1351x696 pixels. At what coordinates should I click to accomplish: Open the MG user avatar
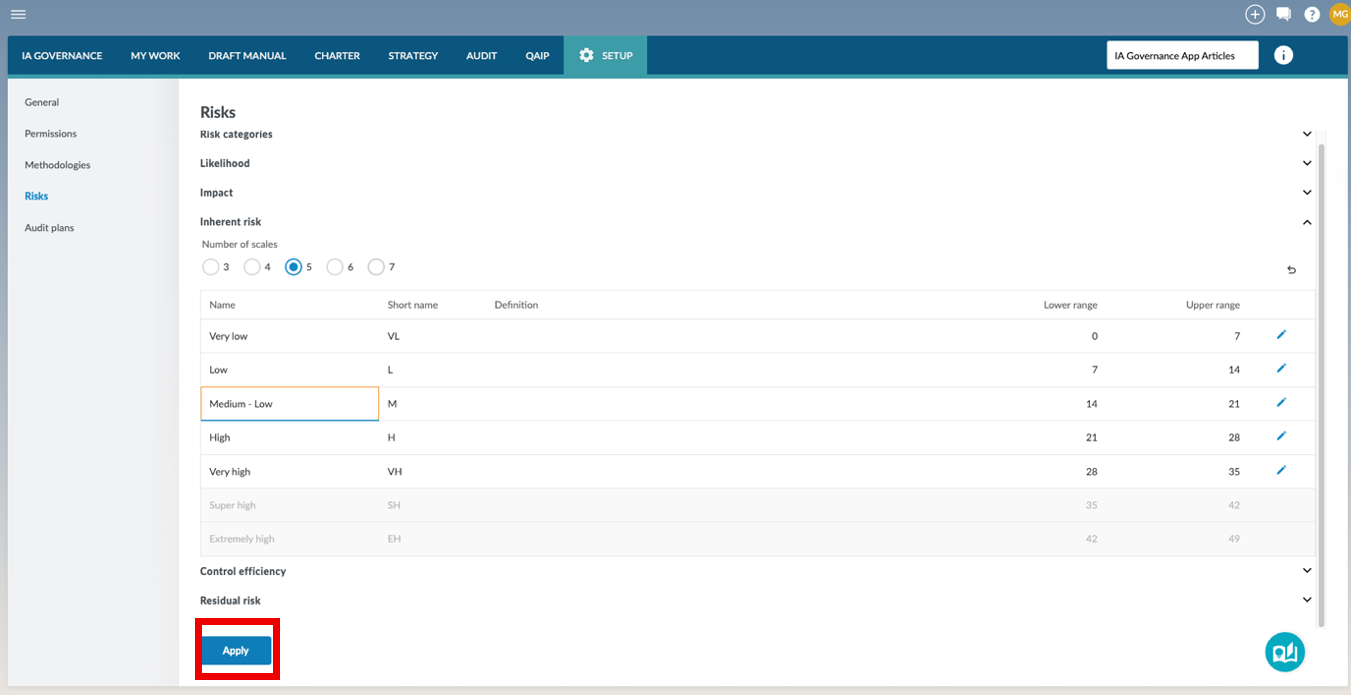click(x=1340, y=14)
